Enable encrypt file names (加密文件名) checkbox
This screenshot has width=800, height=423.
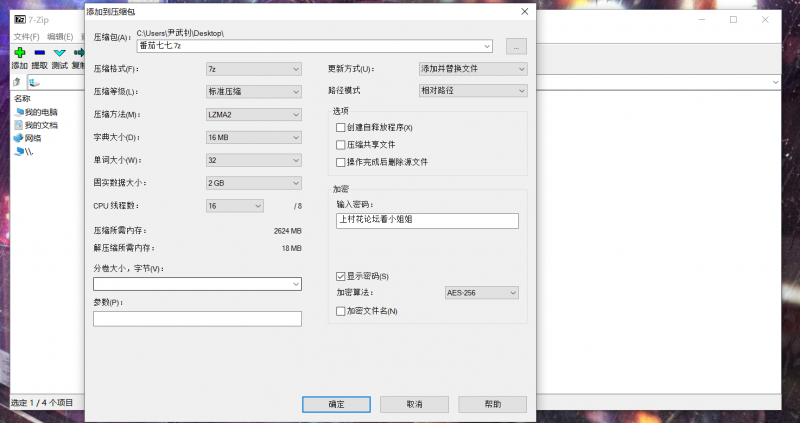[341, 312]
